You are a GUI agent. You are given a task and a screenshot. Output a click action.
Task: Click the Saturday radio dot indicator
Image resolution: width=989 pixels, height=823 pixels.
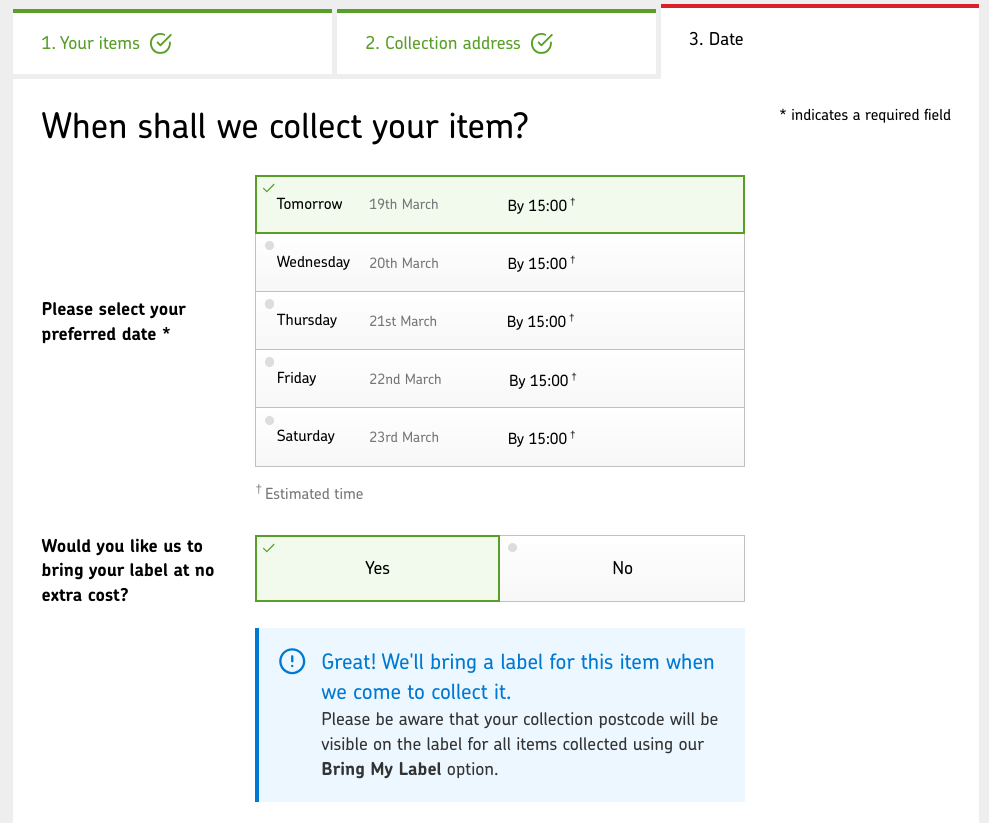click(x=269, y=420)
